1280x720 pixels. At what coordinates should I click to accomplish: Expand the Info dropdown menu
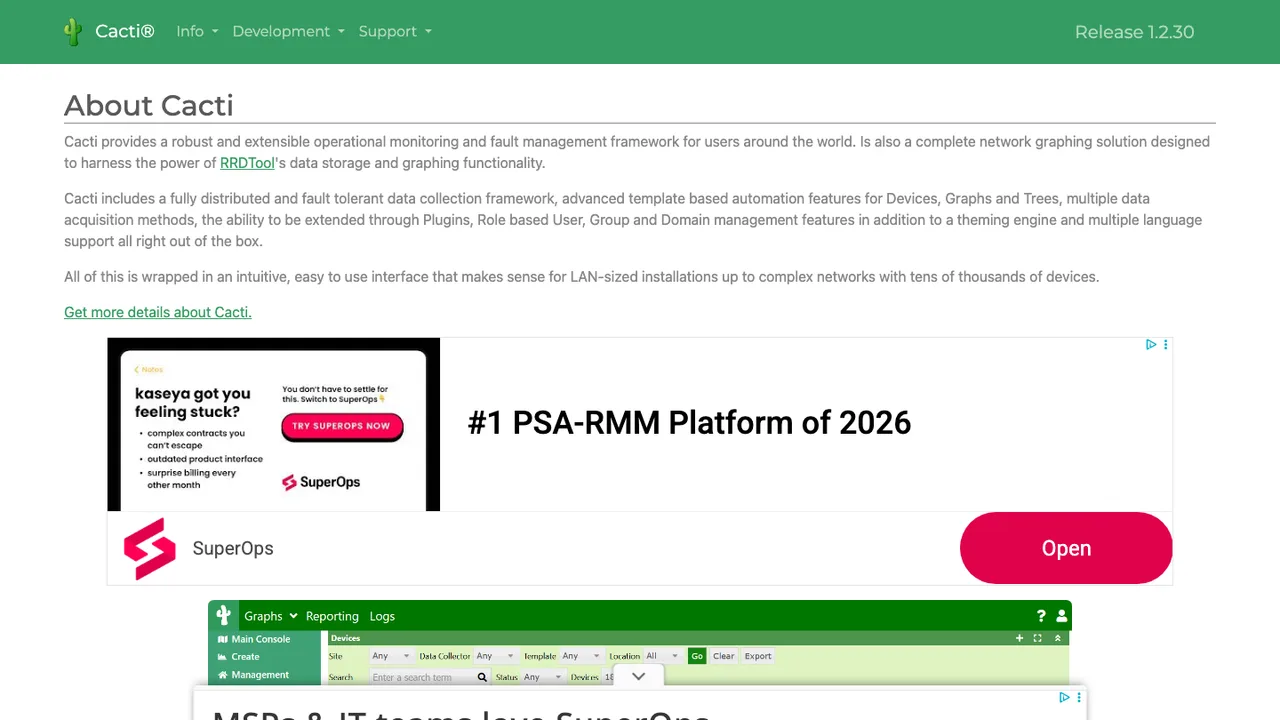[197, 32]
